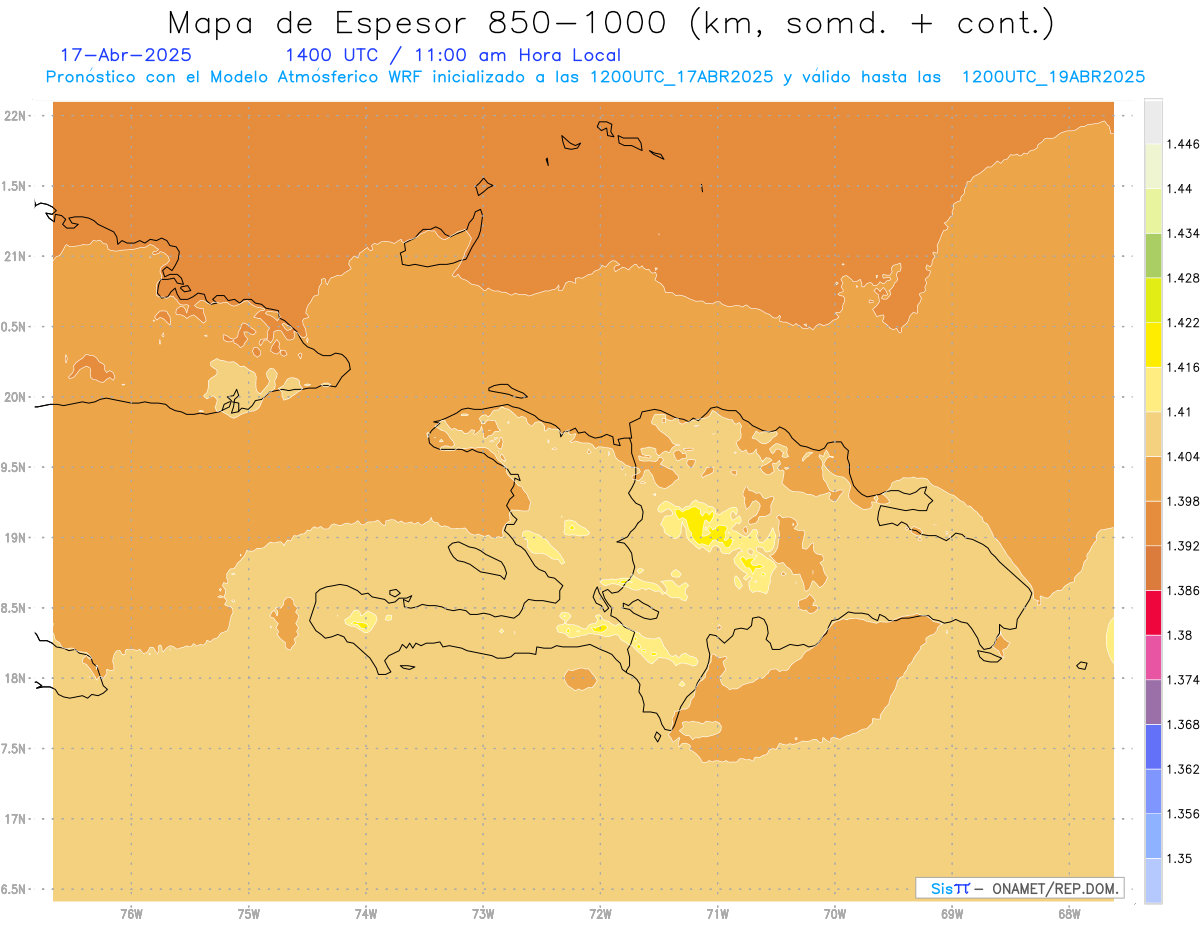The width and height of the screenshot is (1200, 927).
Task: Click the longitude label '76W'
Action: click(x=131, y=915)
